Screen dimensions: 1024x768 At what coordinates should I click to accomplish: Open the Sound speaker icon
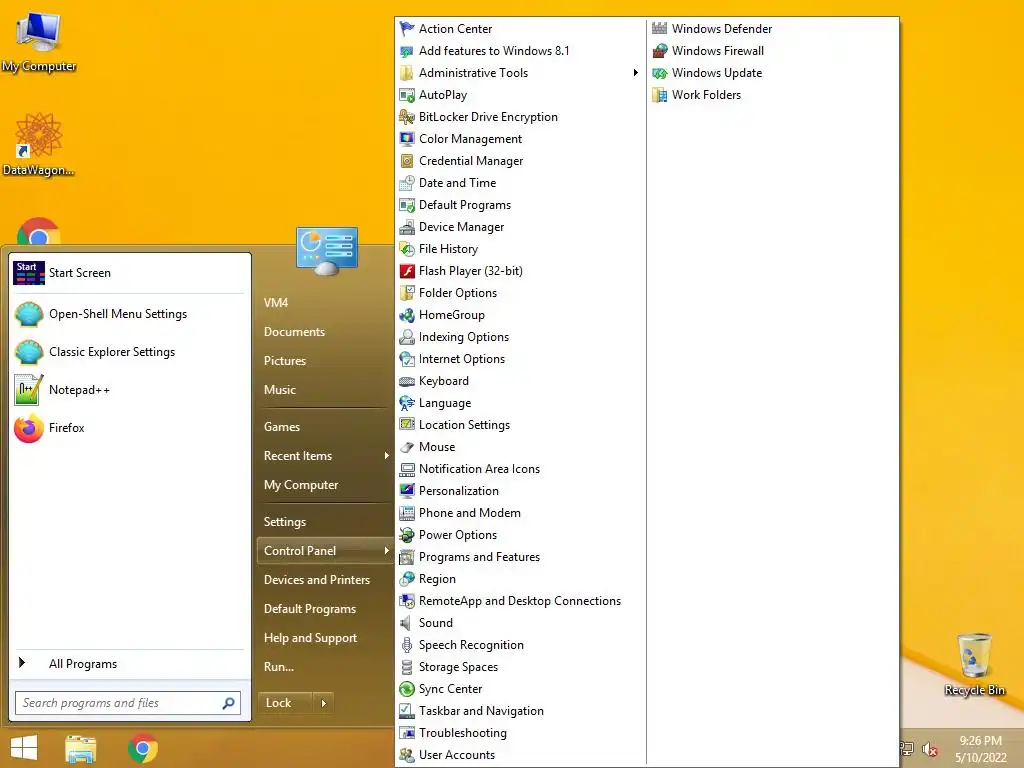[407, 623]
